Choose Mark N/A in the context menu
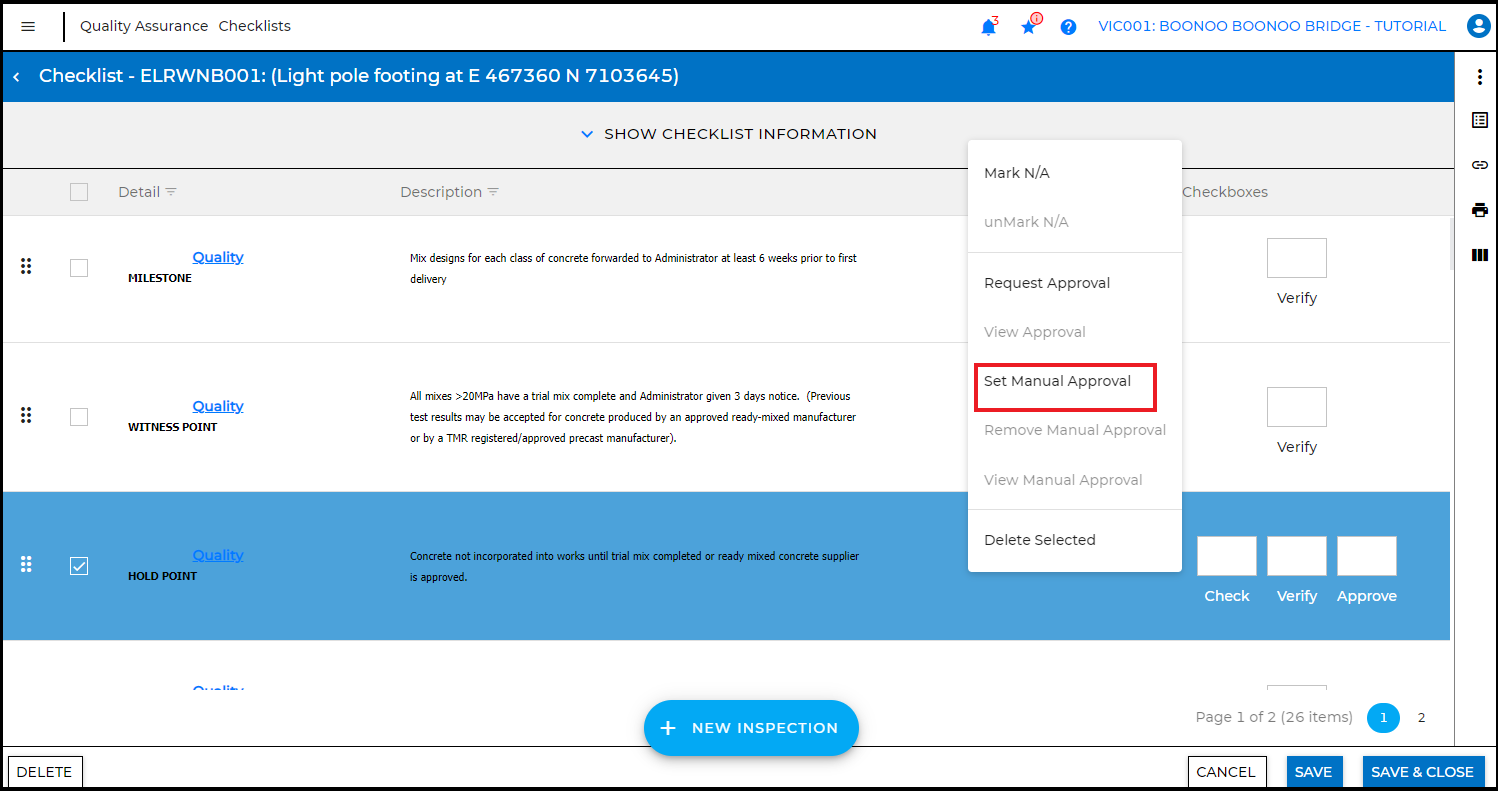Viewport: 1498px width, 791px height. (x=1017, y=173)
